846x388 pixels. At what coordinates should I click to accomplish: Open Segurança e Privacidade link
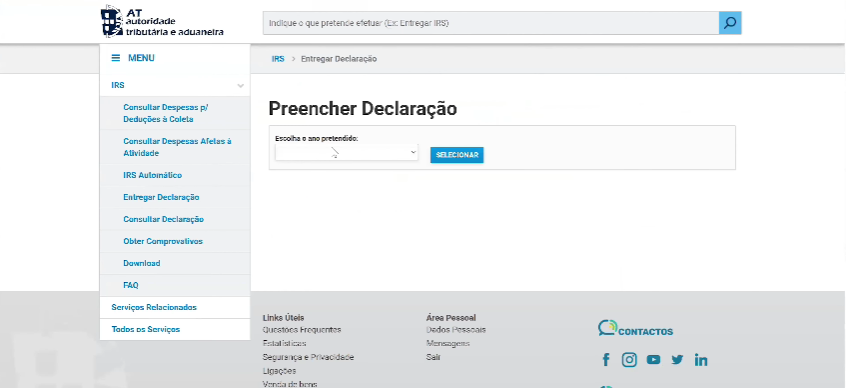point(308,357)
